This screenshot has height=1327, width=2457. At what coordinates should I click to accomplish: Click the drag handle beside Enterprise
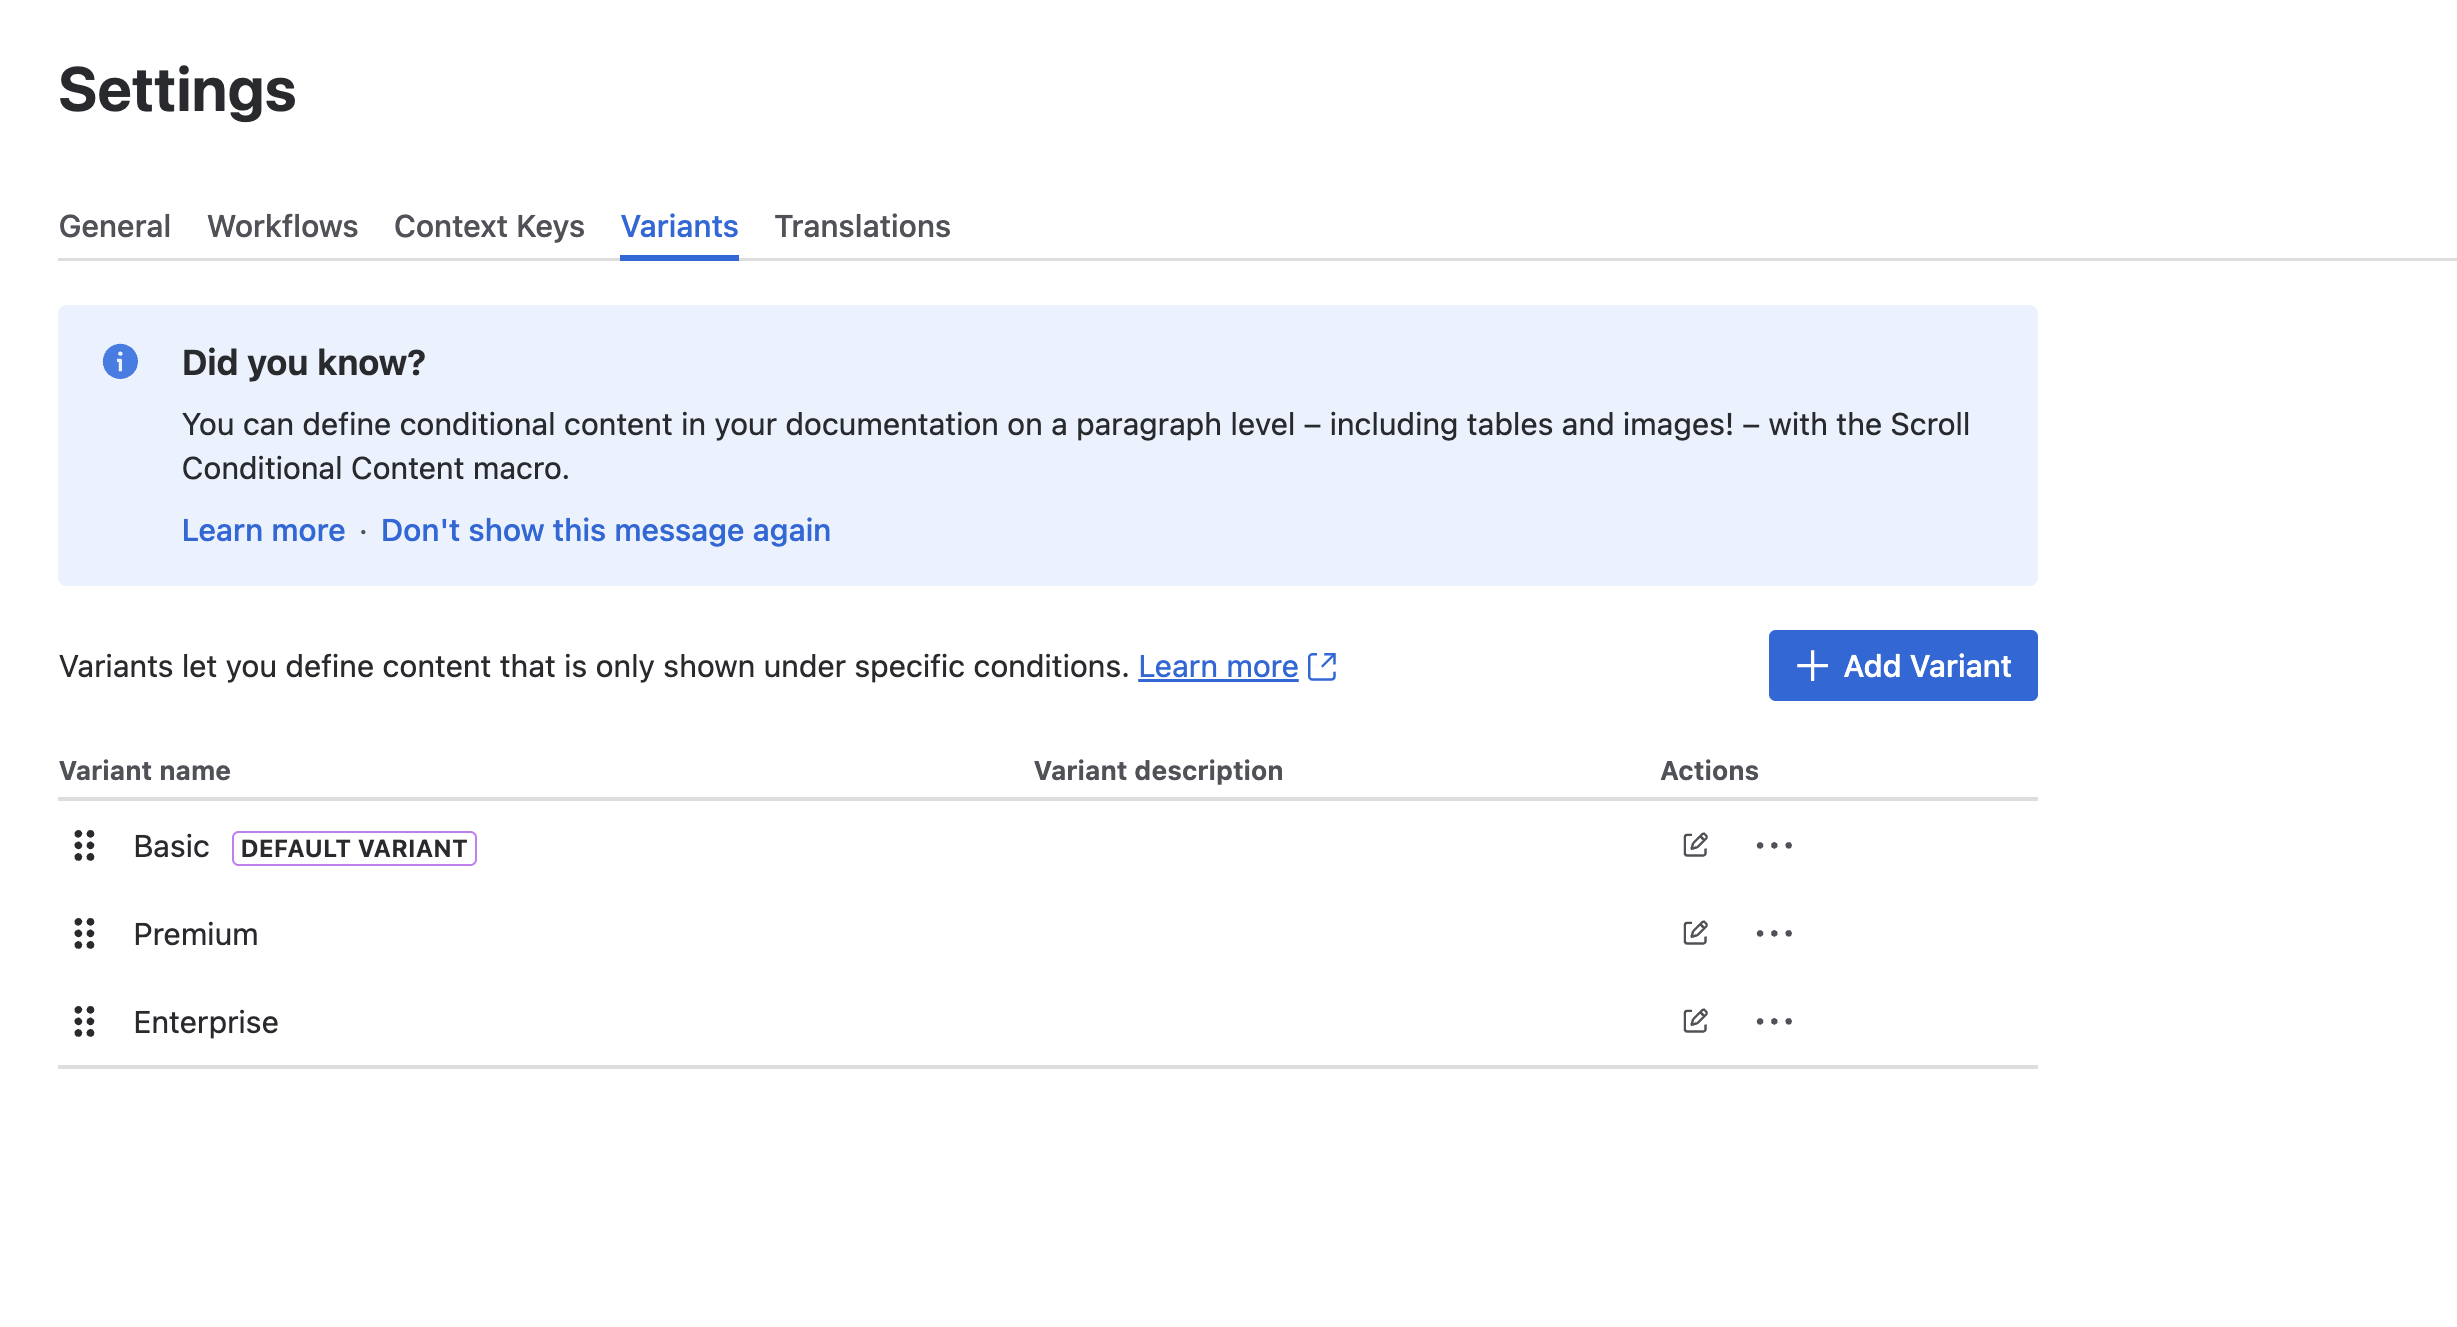(84, 1022)
